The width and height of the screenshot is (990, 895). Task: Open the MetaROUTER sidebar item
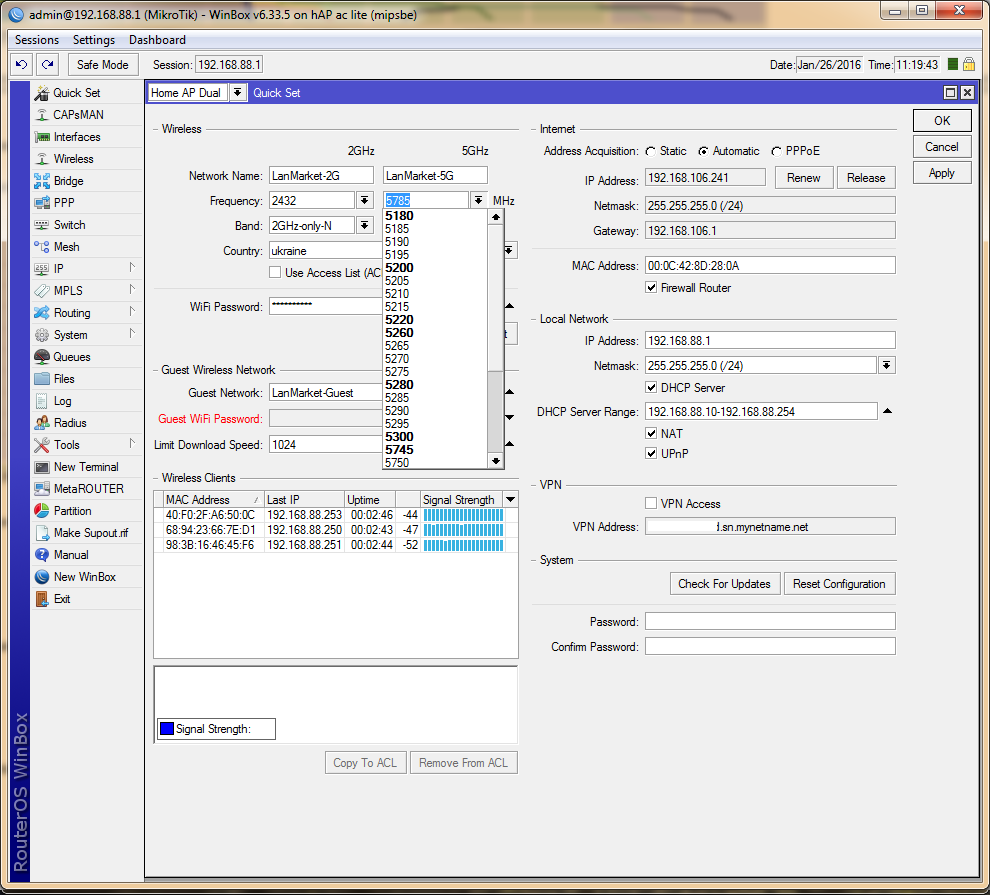pos(88,489)
